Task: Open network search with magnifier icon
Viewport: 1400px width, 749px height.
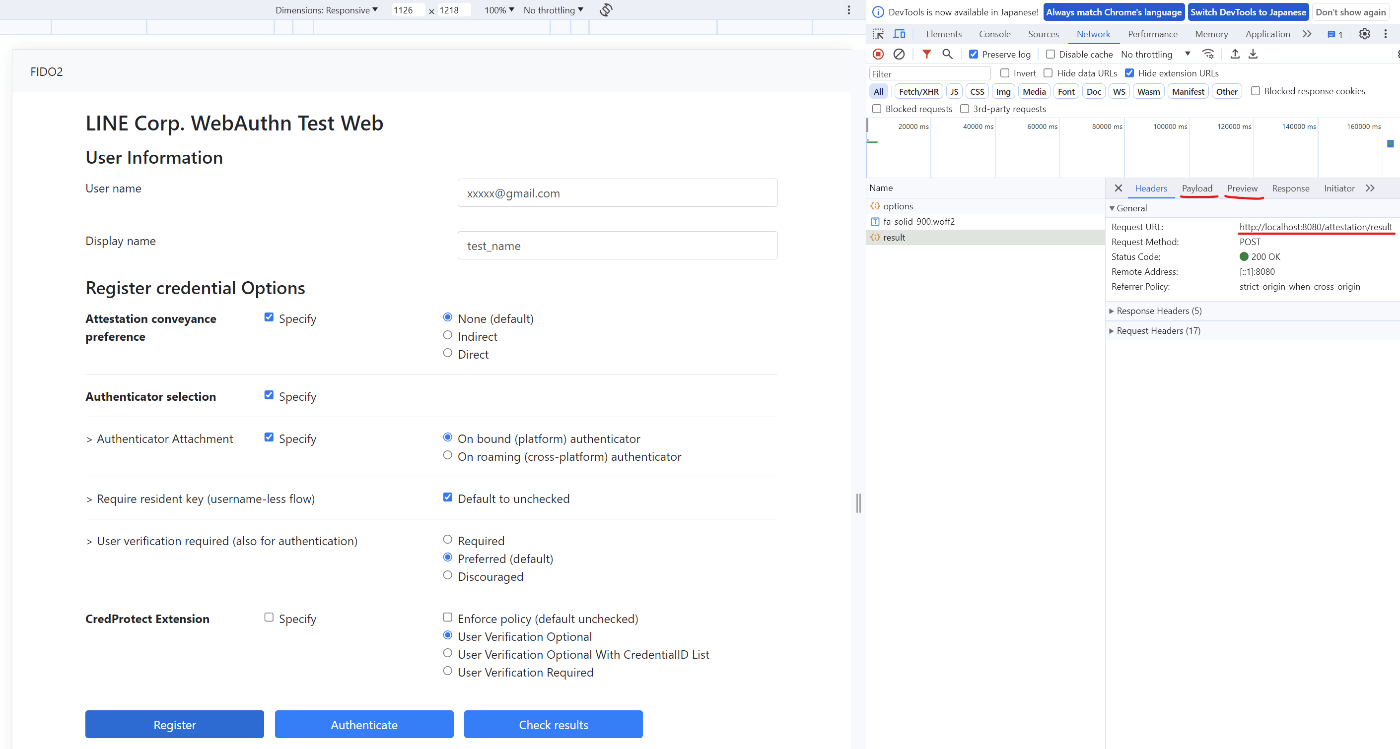Action: pos(947,54)
